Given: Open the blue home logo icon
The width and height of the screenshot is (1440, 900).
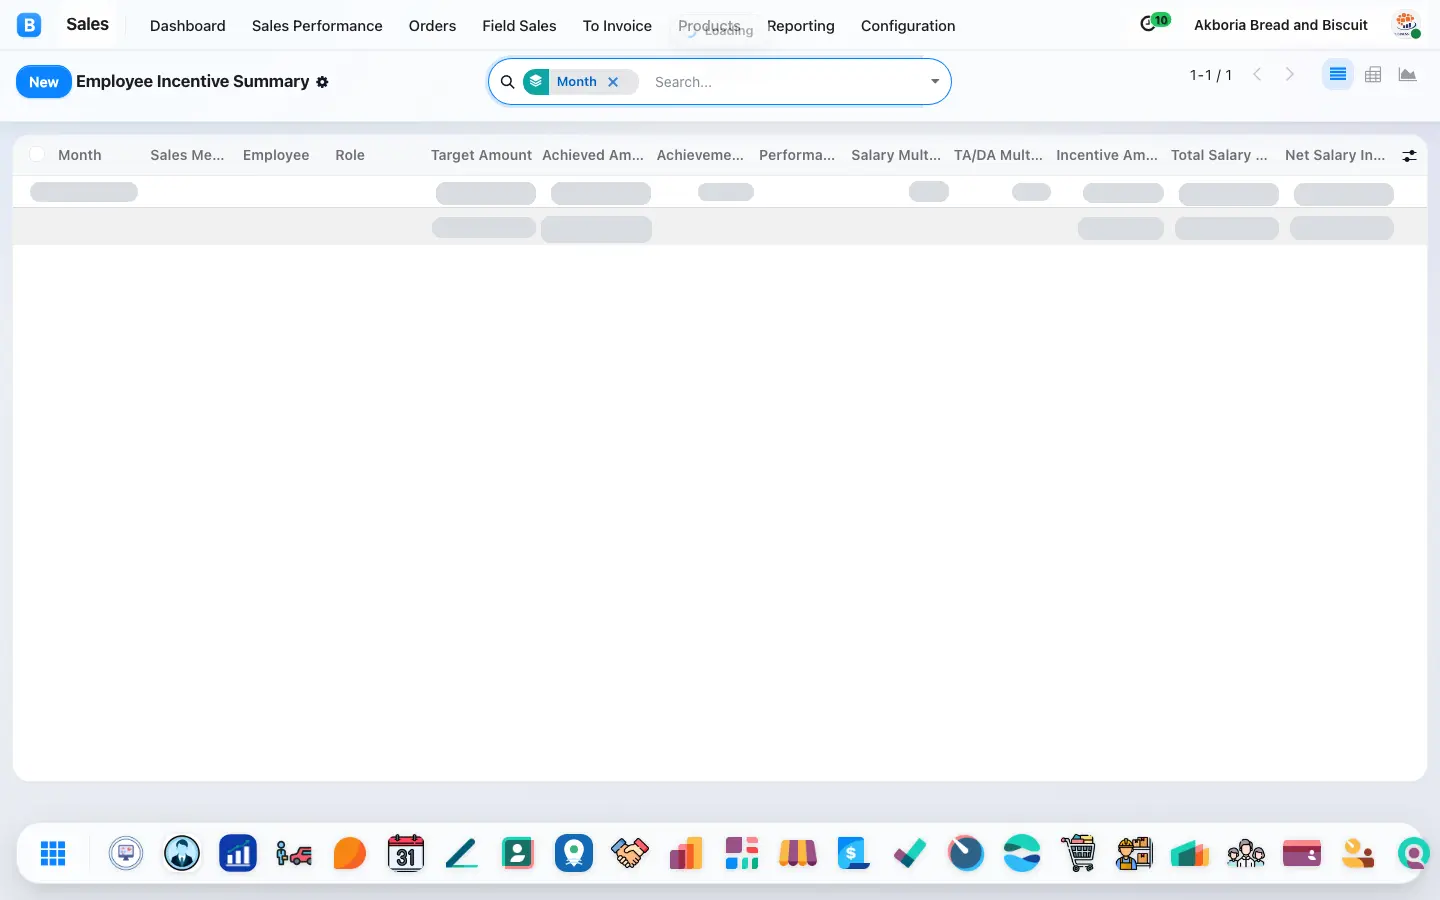Looking at the screenshot, I should pos(29,25).
